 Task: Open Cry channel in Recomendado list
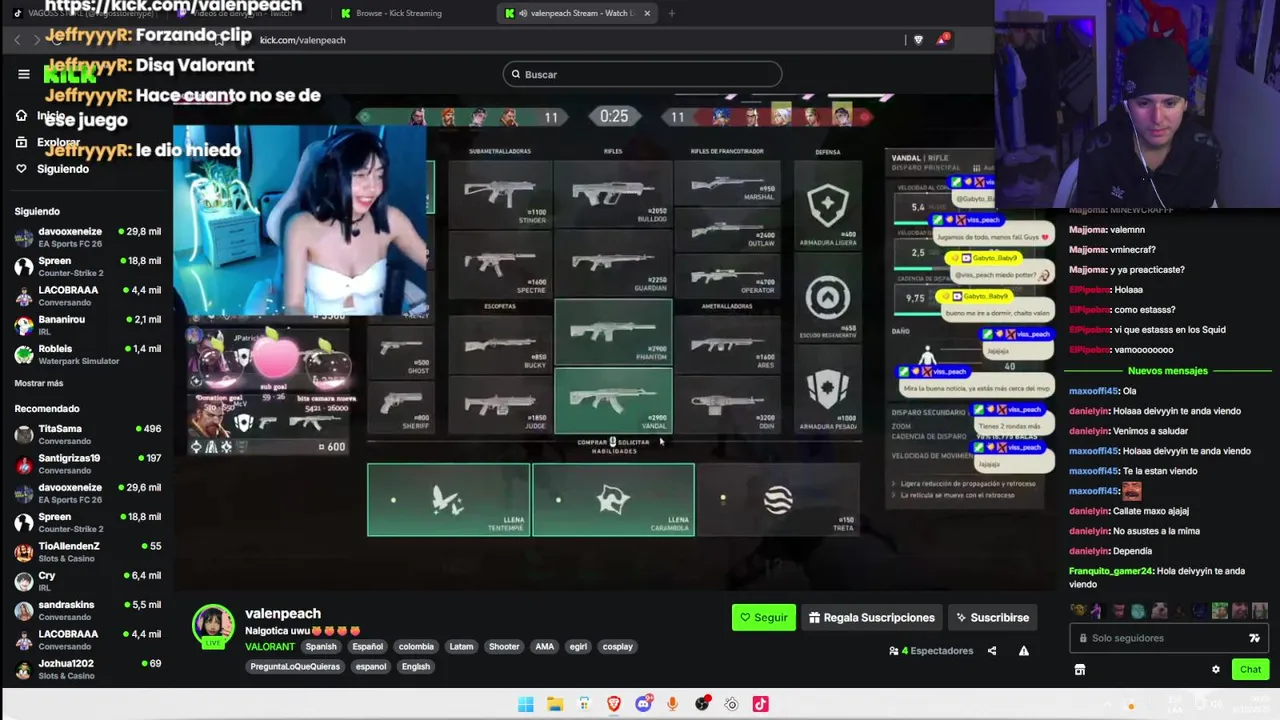[x=88, y=581]
